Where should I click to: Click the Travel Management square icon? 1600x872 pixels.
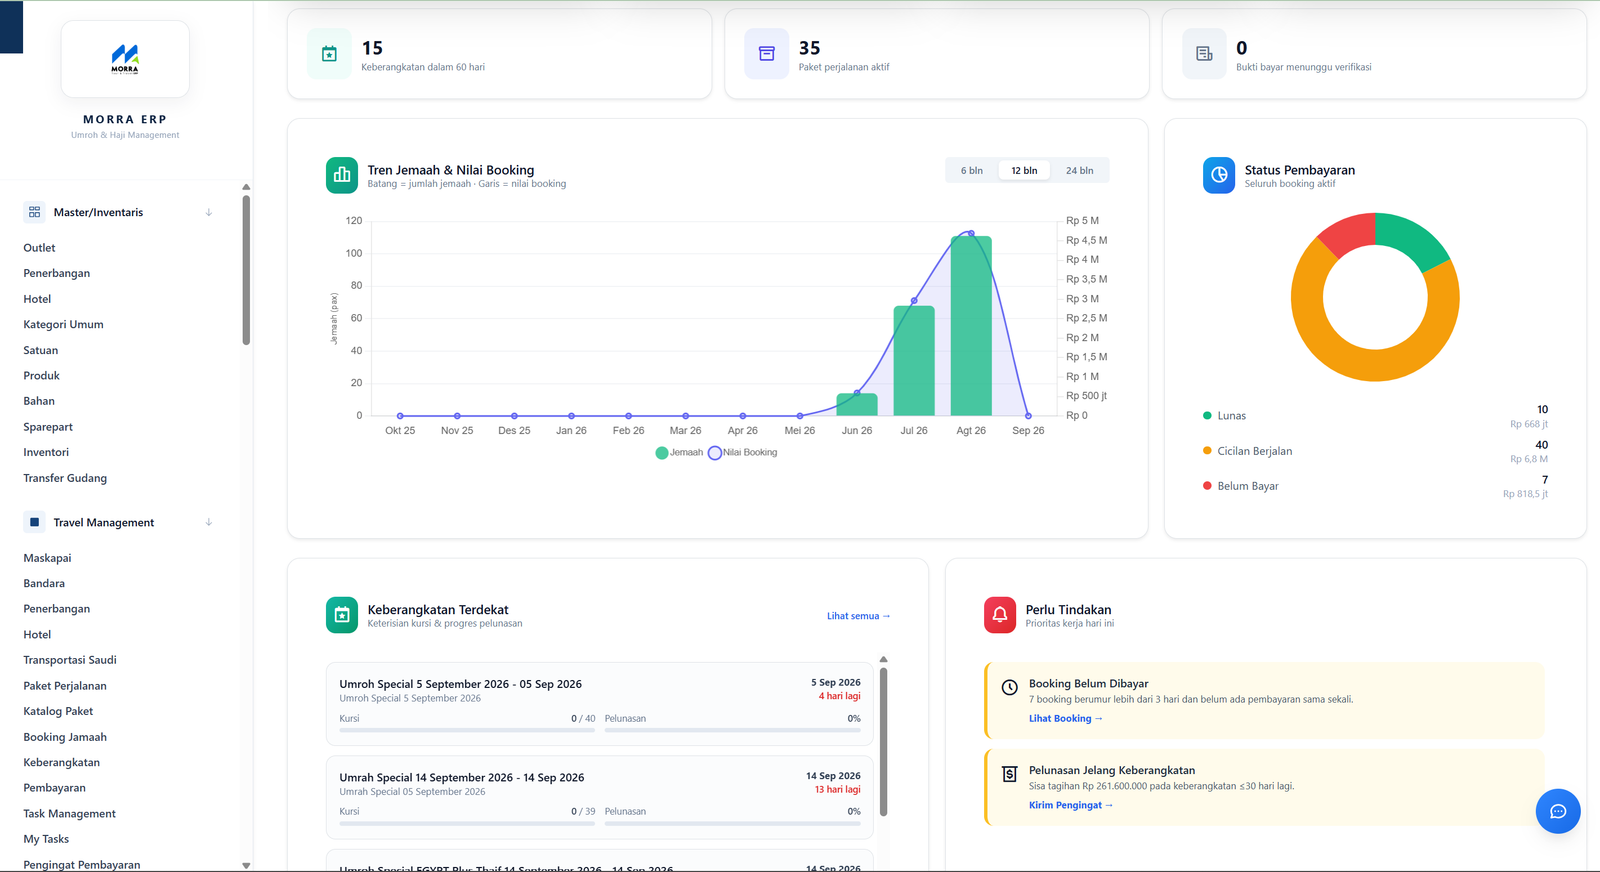pyautogui.click(x=35, y=522)
